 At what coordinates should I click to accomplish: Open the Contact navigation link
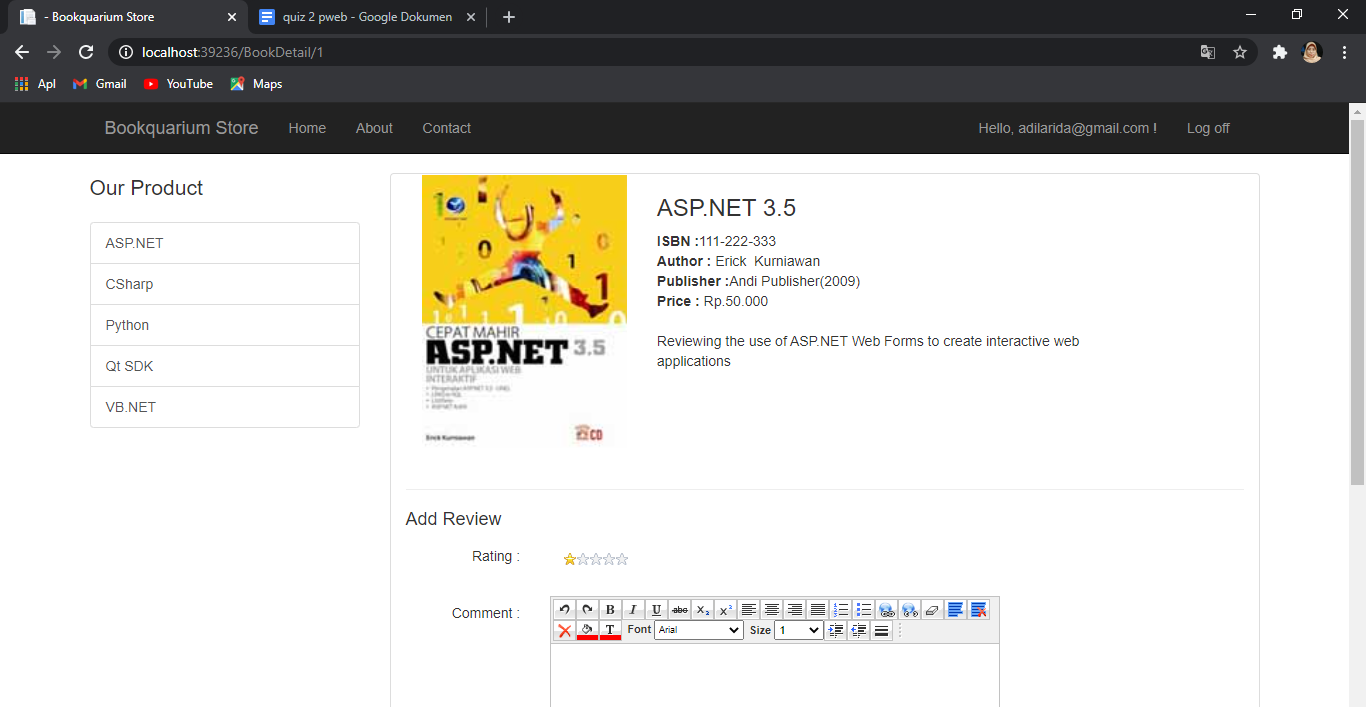tap(446, 128)
